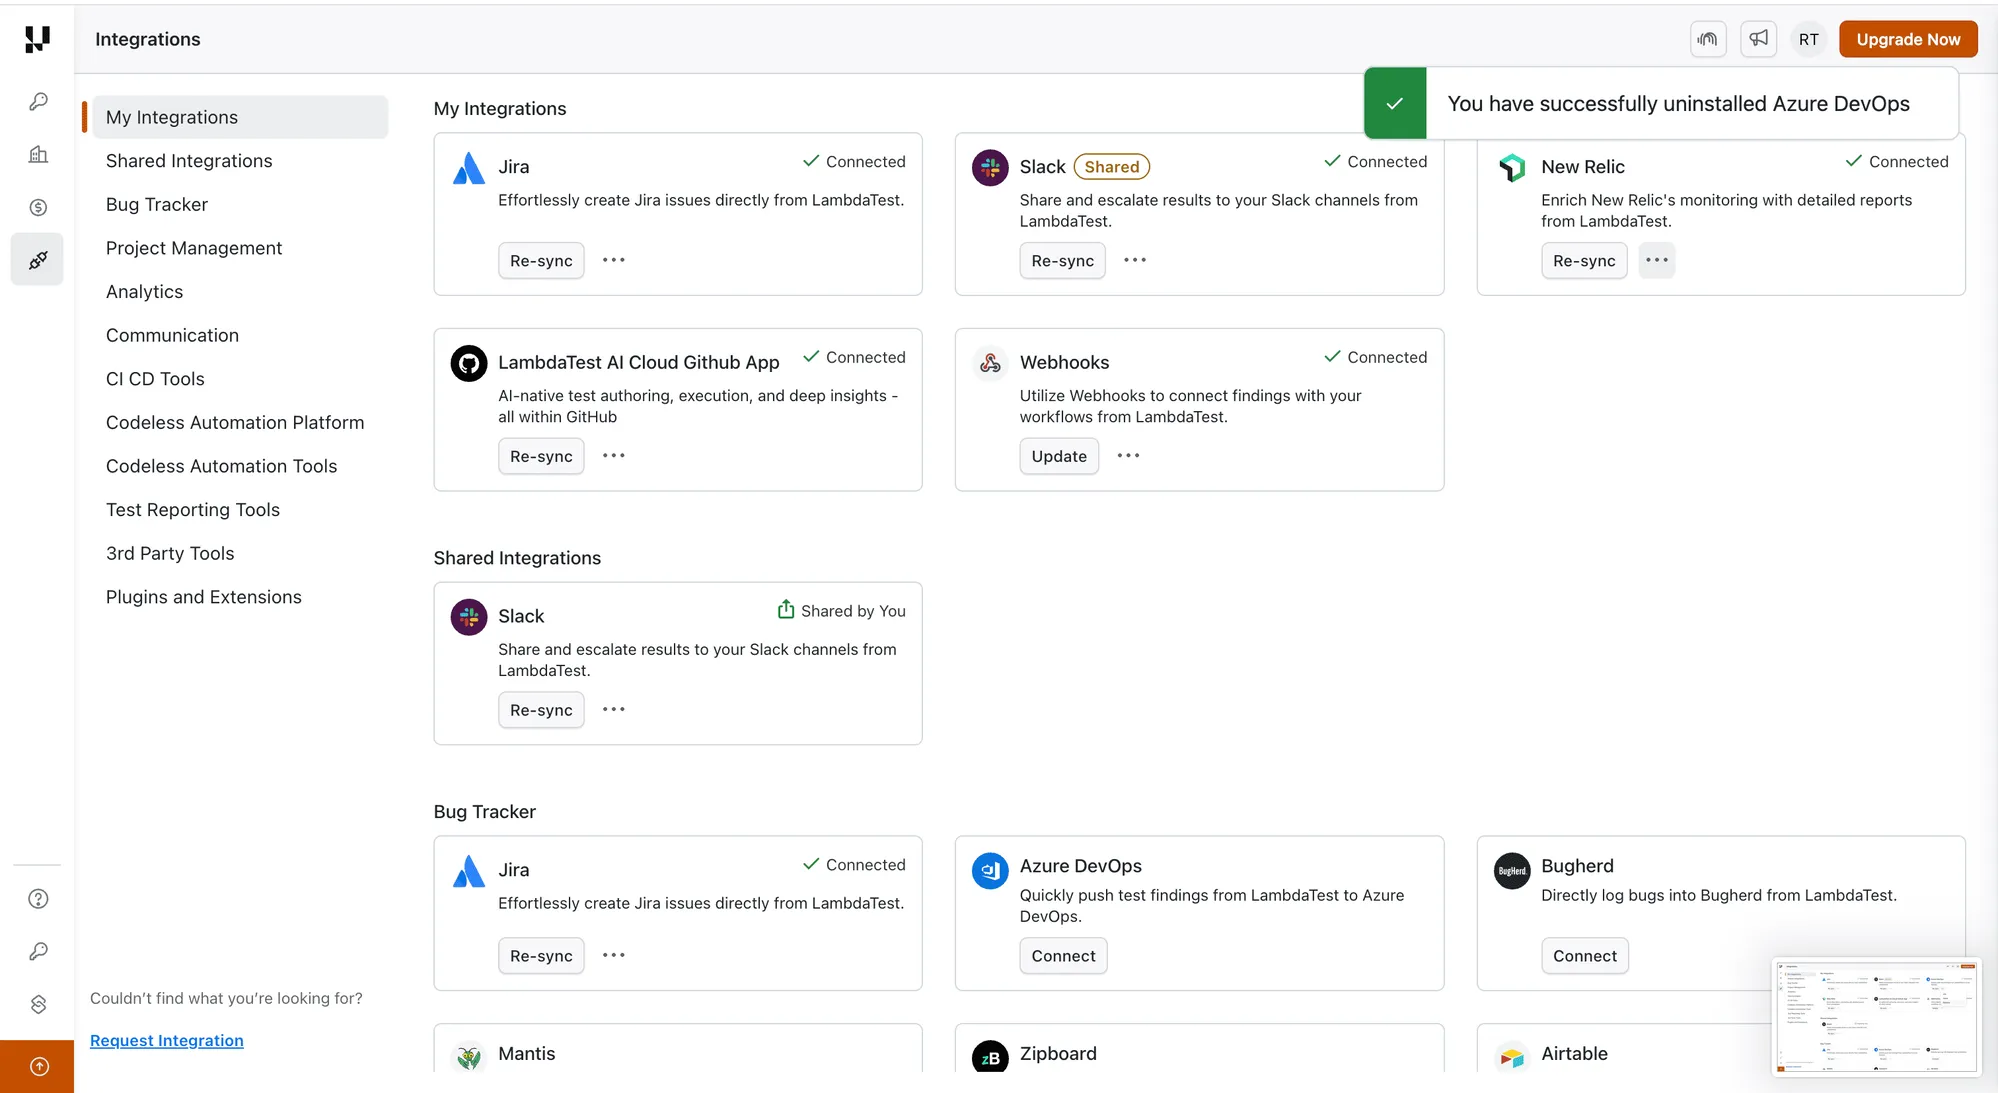The width and height of the screenshot is (1998, 1093).
Task: Click the Azure DevOps logo icon
Action: (990, 871)
